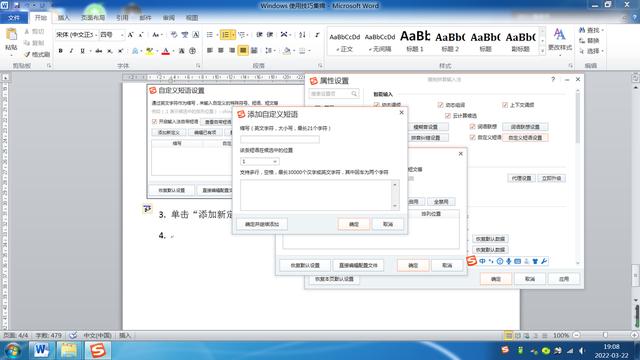Open the numbering list dropdown arrow
640x360 pixels.
pyautogui.click(x=233, y=35)
